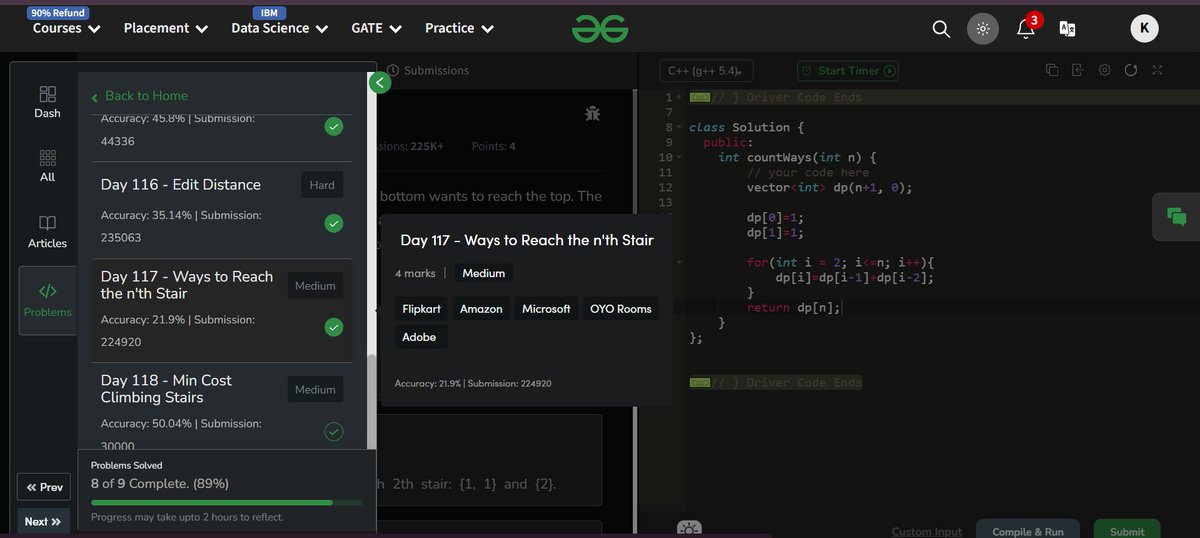Toggle fullscreen editor icon
Viewport: 1200px width, 538px height.
(1157, 70)
